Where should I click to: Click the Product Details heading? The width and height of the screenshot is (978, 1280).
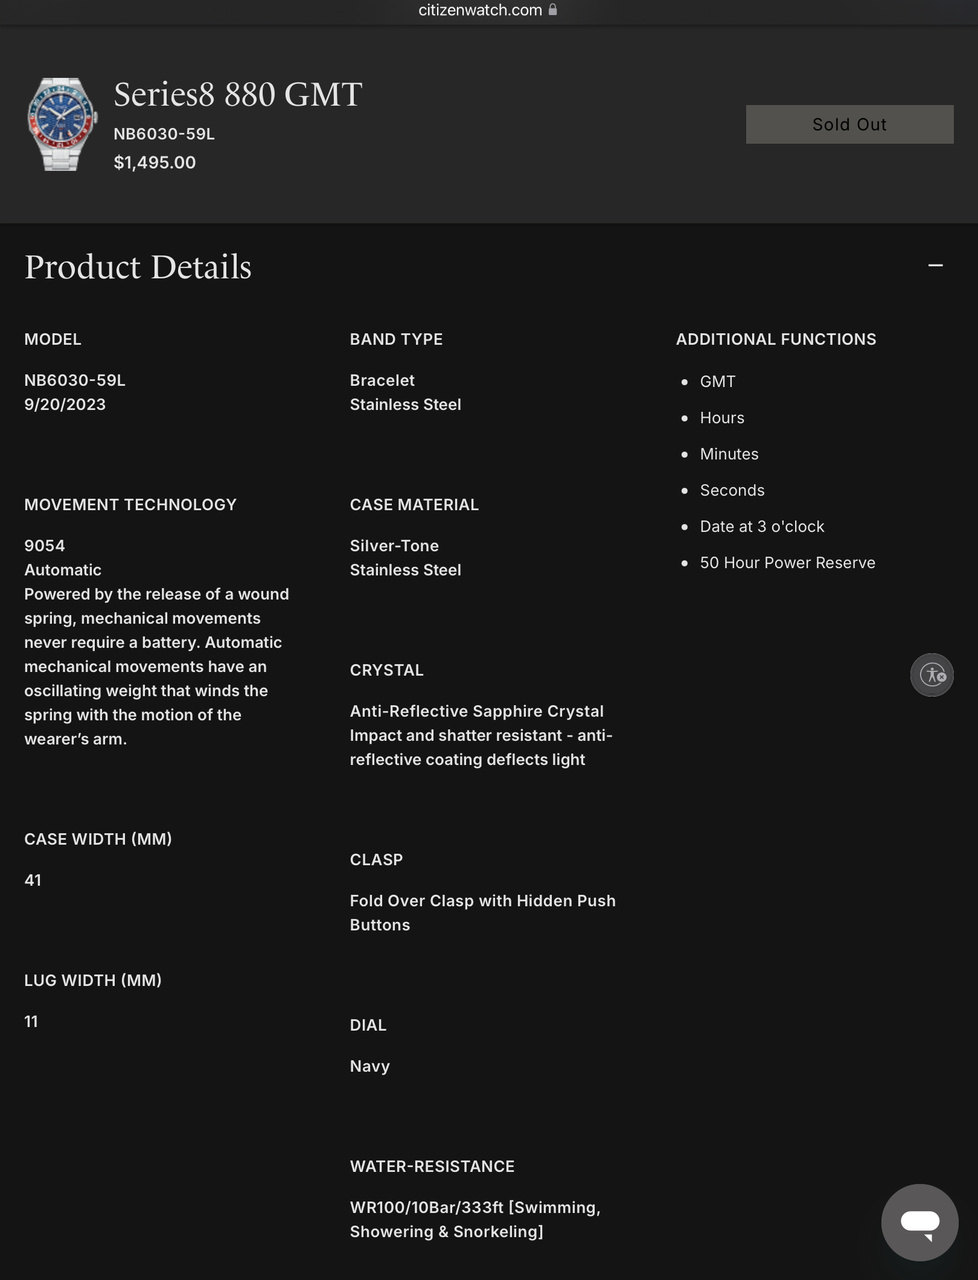[x=138, y=267]
